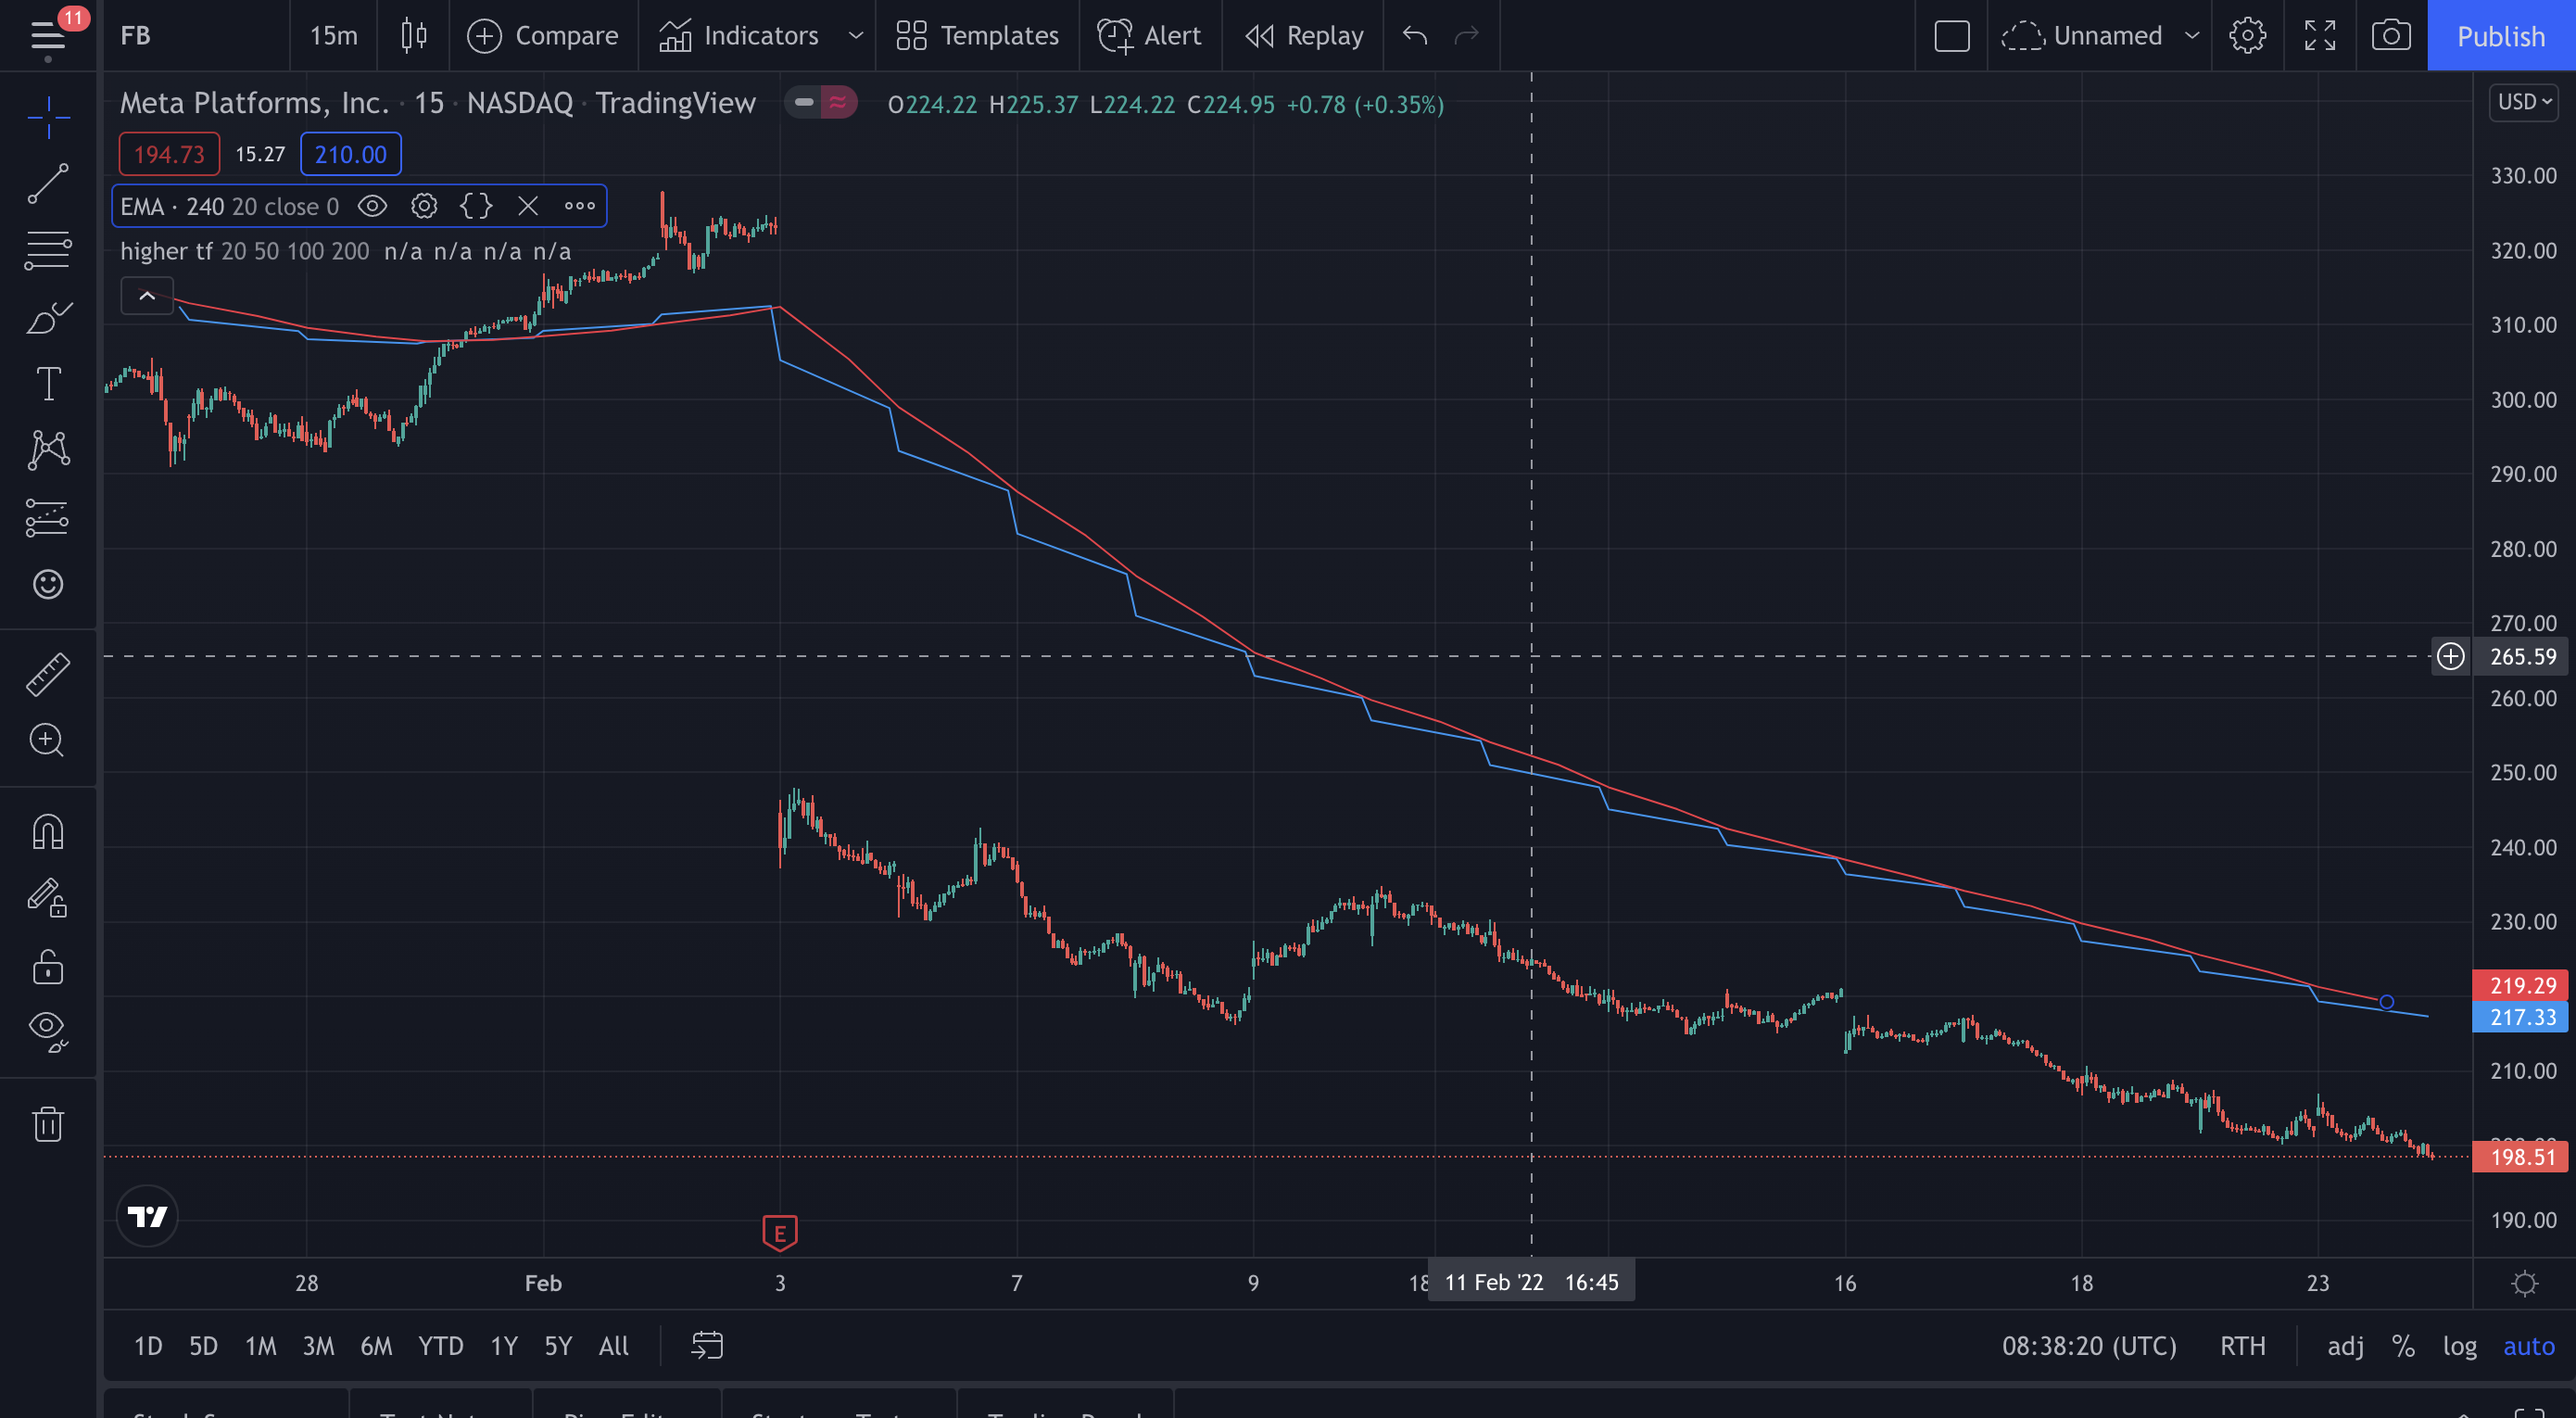Select the YTD date range
Image resolution: width=2576 pixels, height=1418 pixels.
[440, 1346]
